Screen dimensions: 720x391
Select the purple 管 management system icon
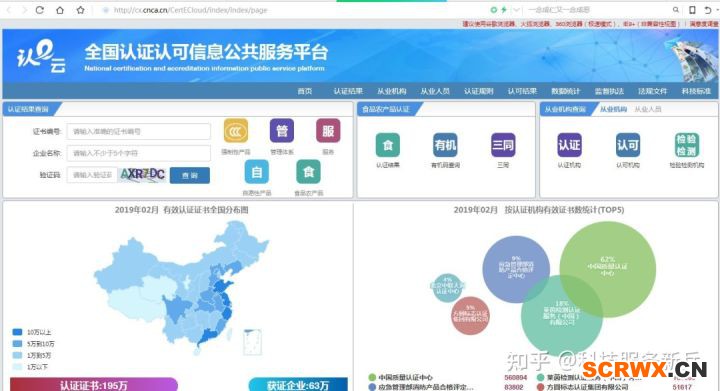point(282,131)
